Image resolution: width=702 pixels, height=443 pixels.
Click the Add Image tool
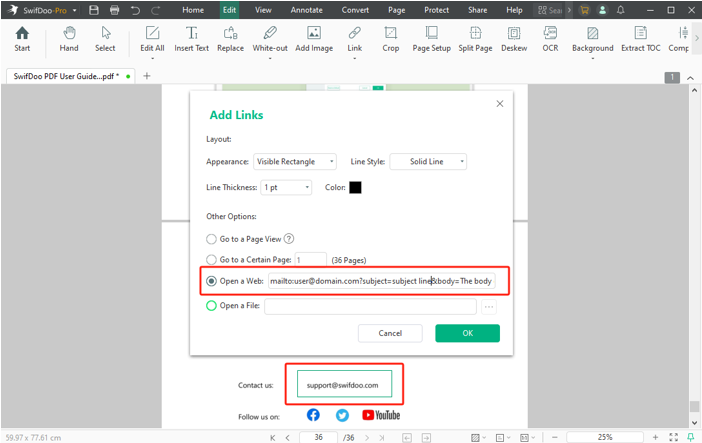(x=314, y=39)
